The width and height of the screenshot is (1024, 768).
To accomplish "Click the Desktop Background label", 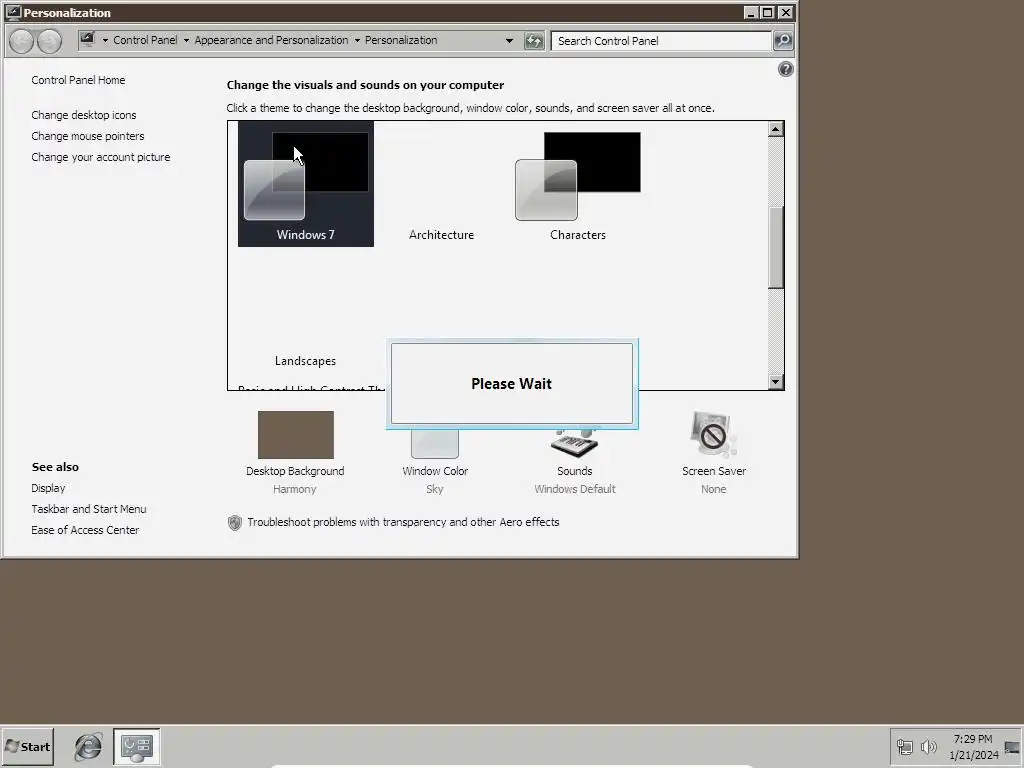I will [295, 471].
